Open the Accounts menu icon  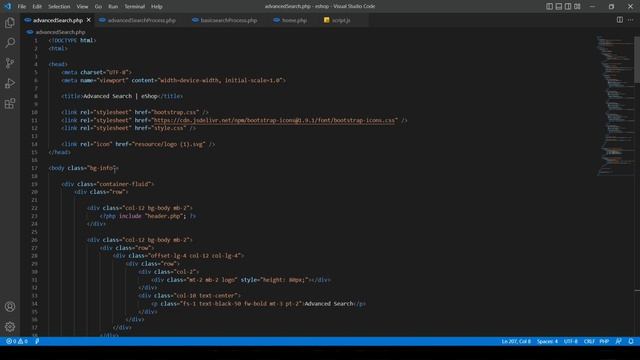pos(10,307)
